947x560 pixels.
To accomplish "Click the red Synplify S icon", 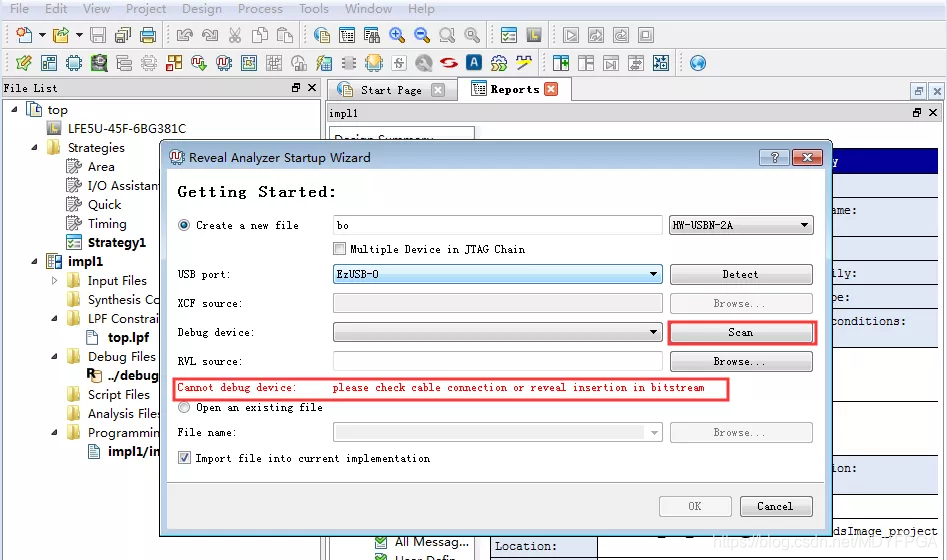I will pos(449,63).
